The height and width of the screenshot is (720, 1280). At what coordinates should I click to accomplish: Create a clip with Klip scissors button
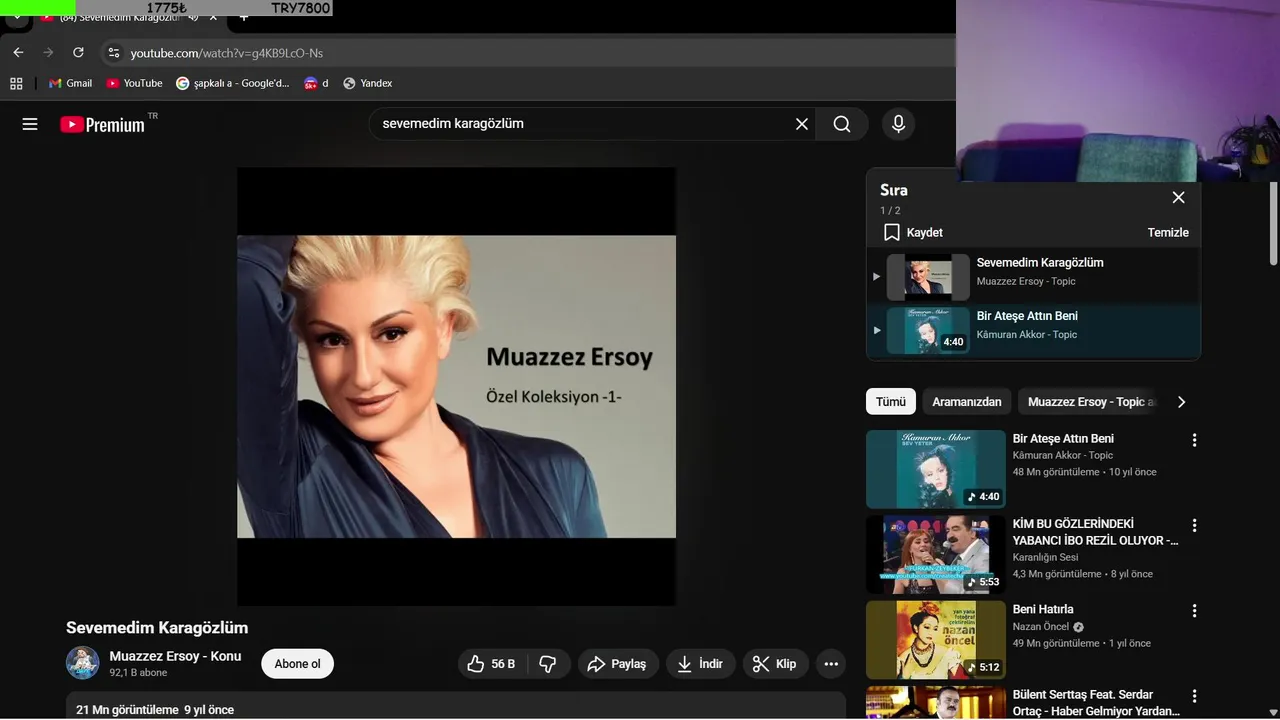[775, 664]
